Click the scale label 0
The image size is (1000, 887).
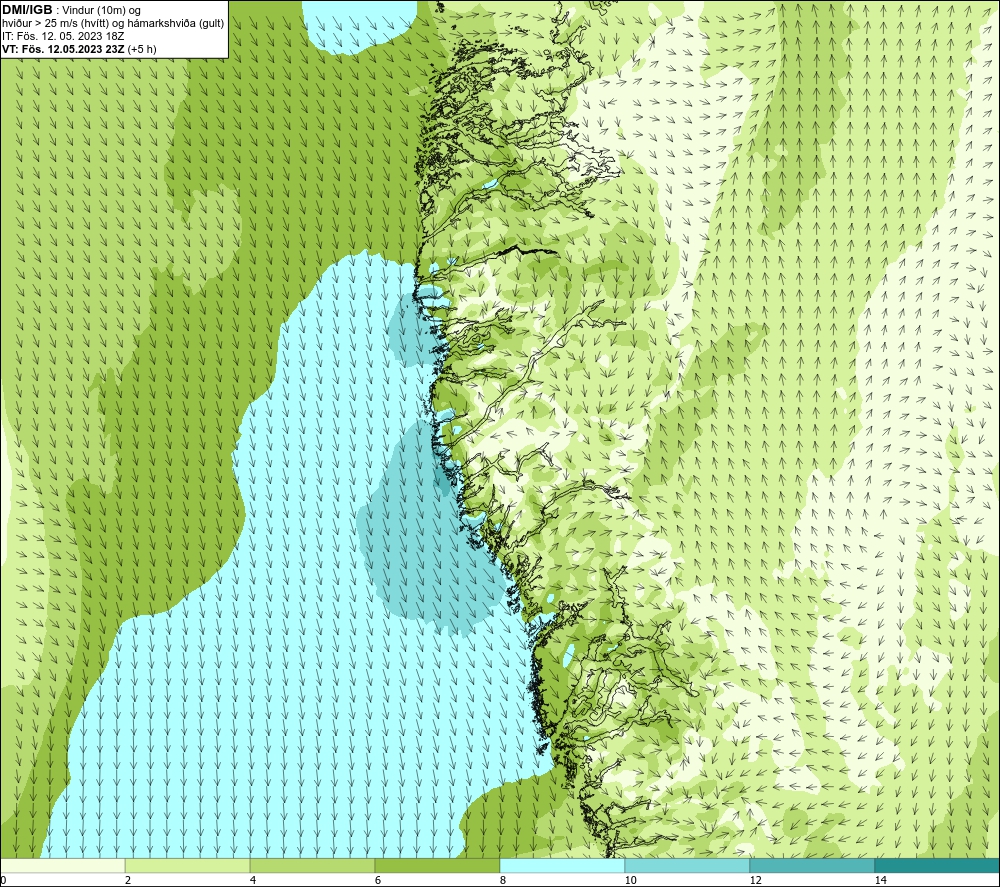tap(4, 881)
